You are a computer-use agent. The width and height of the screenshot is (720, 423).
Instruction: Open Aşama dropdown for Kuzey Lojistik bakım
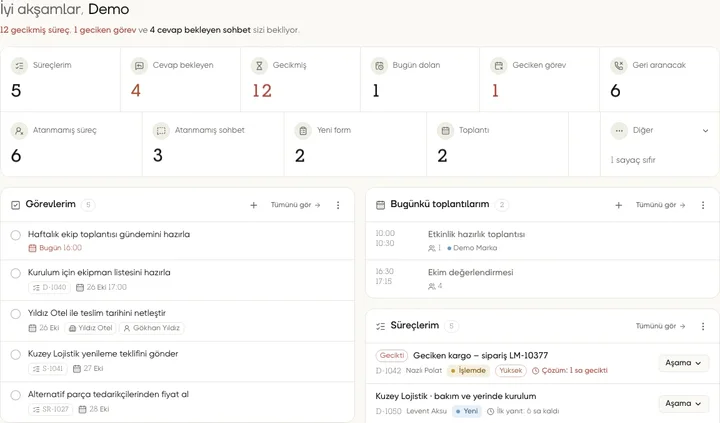(x=683, y=403)
